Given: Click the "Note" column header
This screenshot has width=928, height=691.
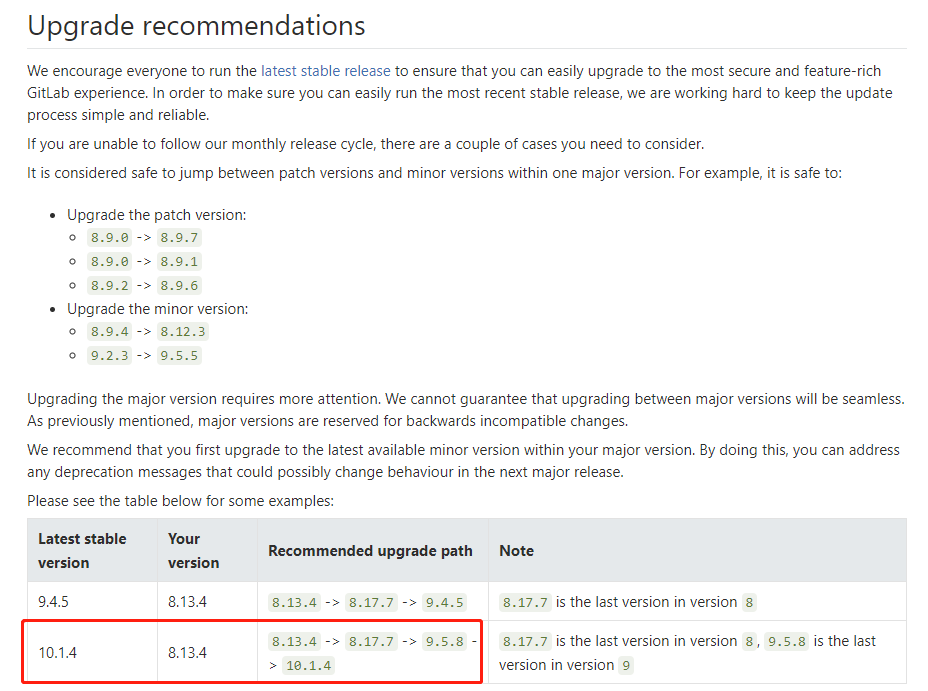Looking at the screenshot, I should click(516, 551).
